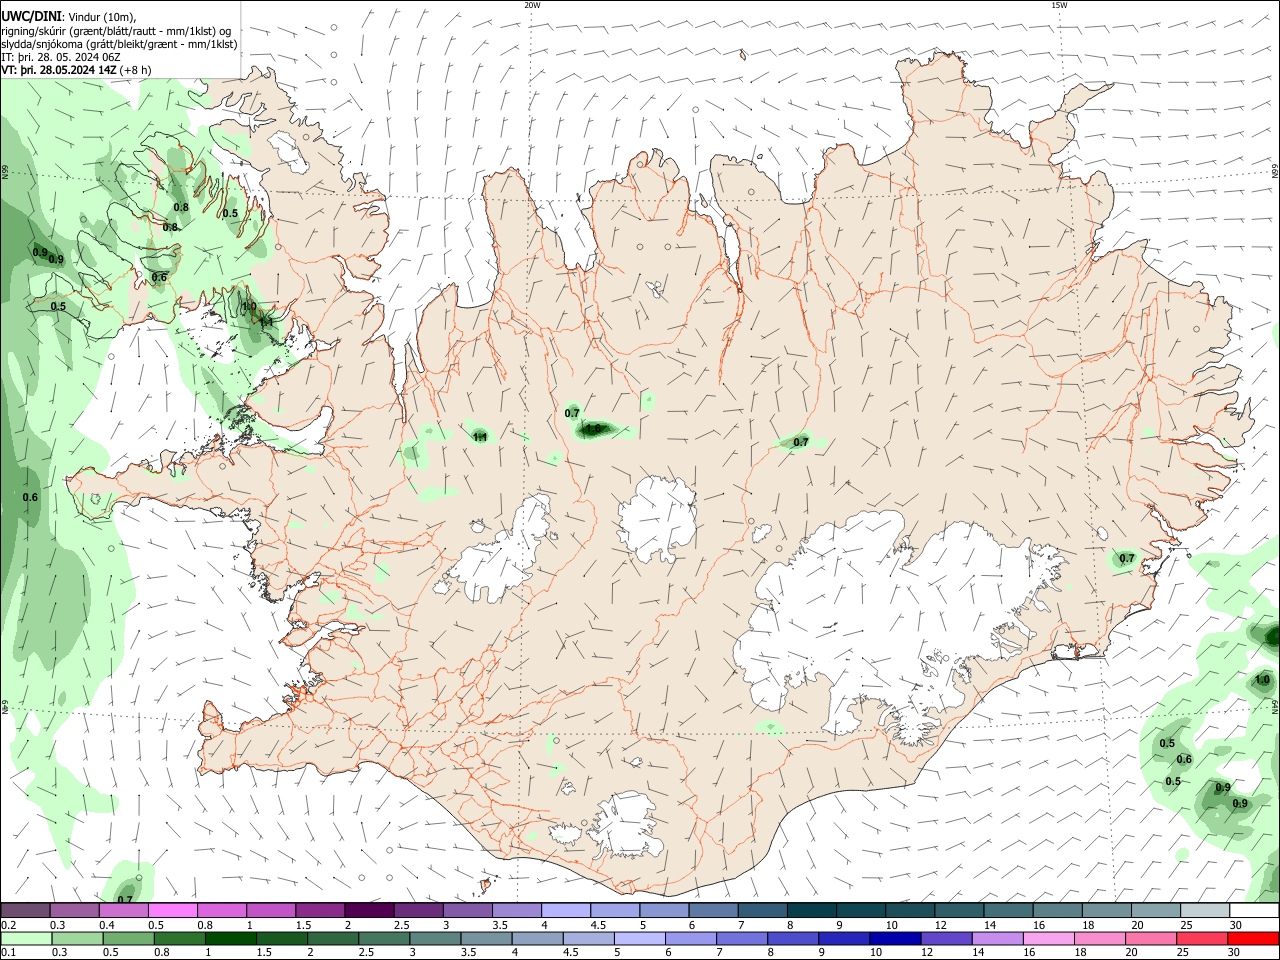Click the 1.1 value west of the central 1.0

point(480,436)
